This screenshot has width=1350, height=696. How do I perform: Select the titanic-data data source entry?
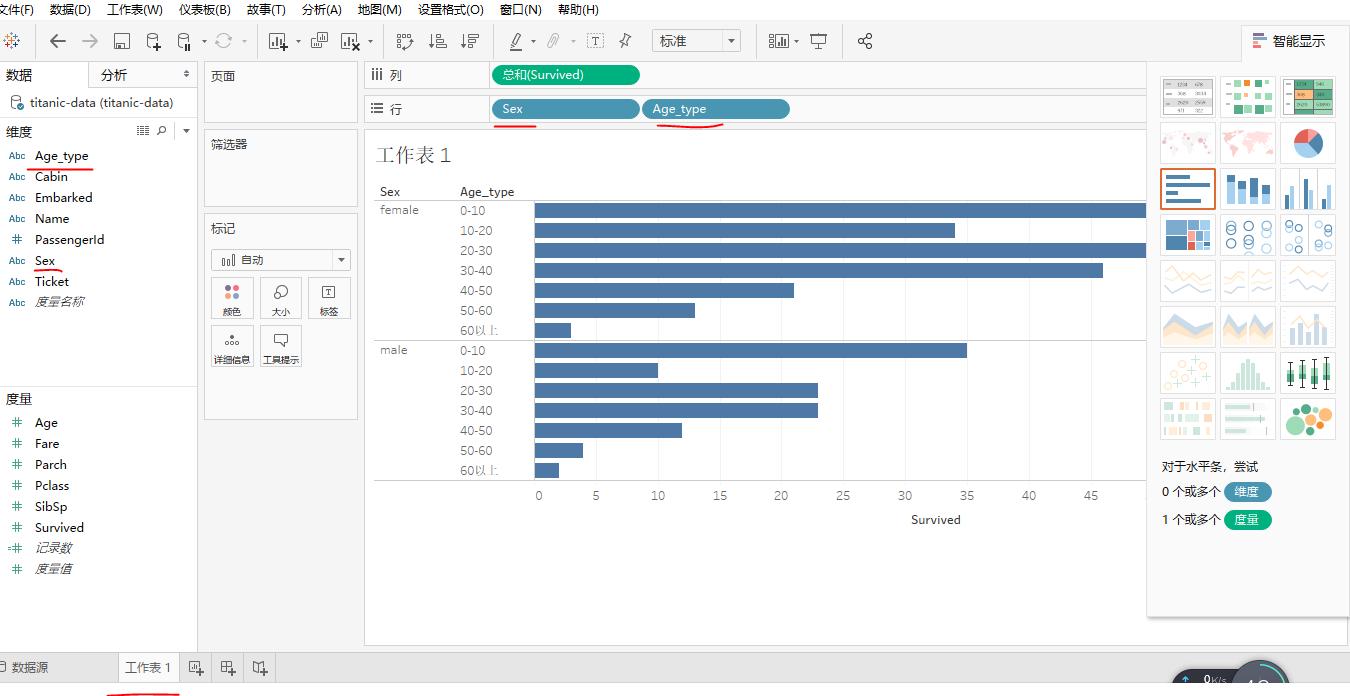[101, 102]
